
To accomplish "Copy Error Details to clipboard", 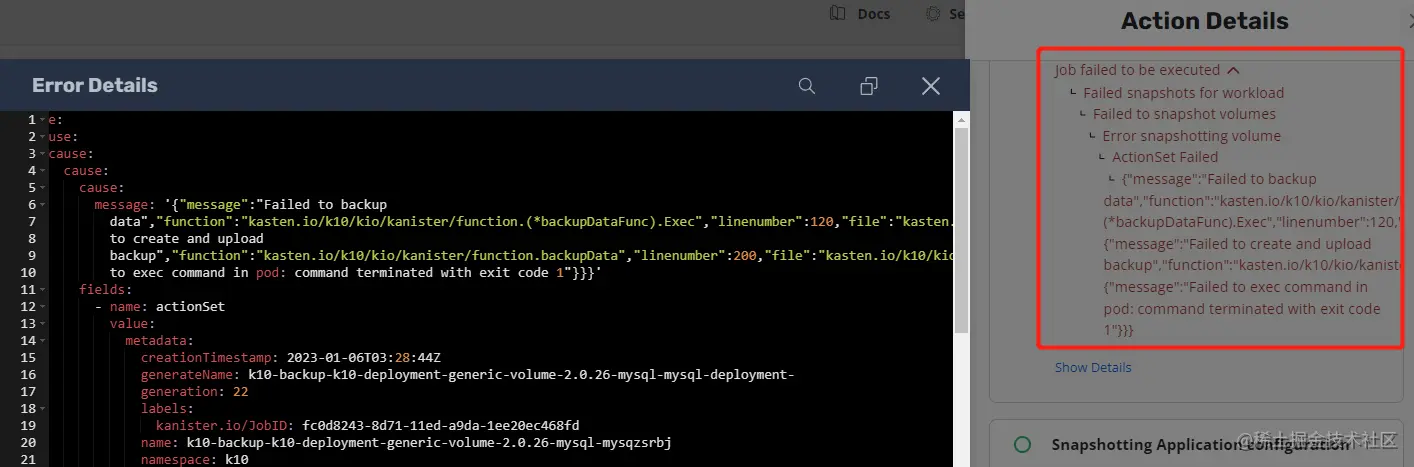I will point(869,86).
